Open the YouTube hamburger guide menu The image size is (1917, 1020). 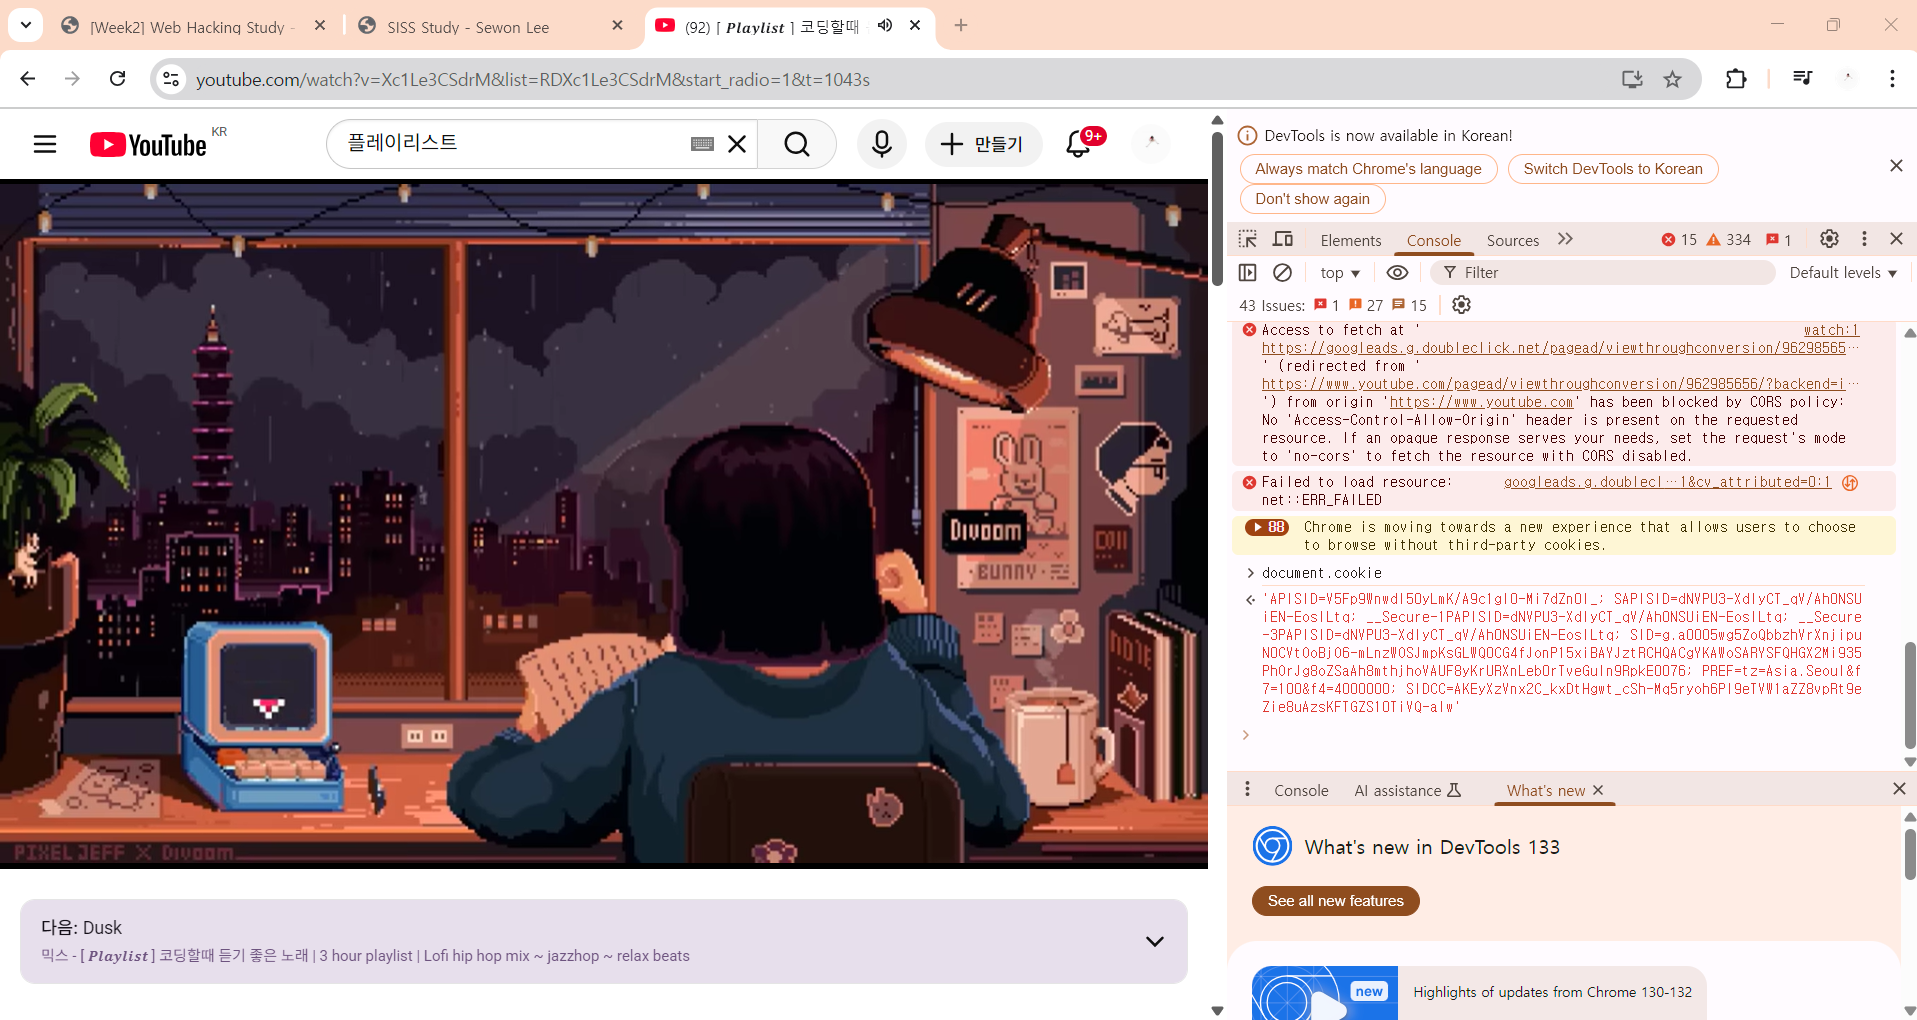pyautogui.click(x=45, y=145)
